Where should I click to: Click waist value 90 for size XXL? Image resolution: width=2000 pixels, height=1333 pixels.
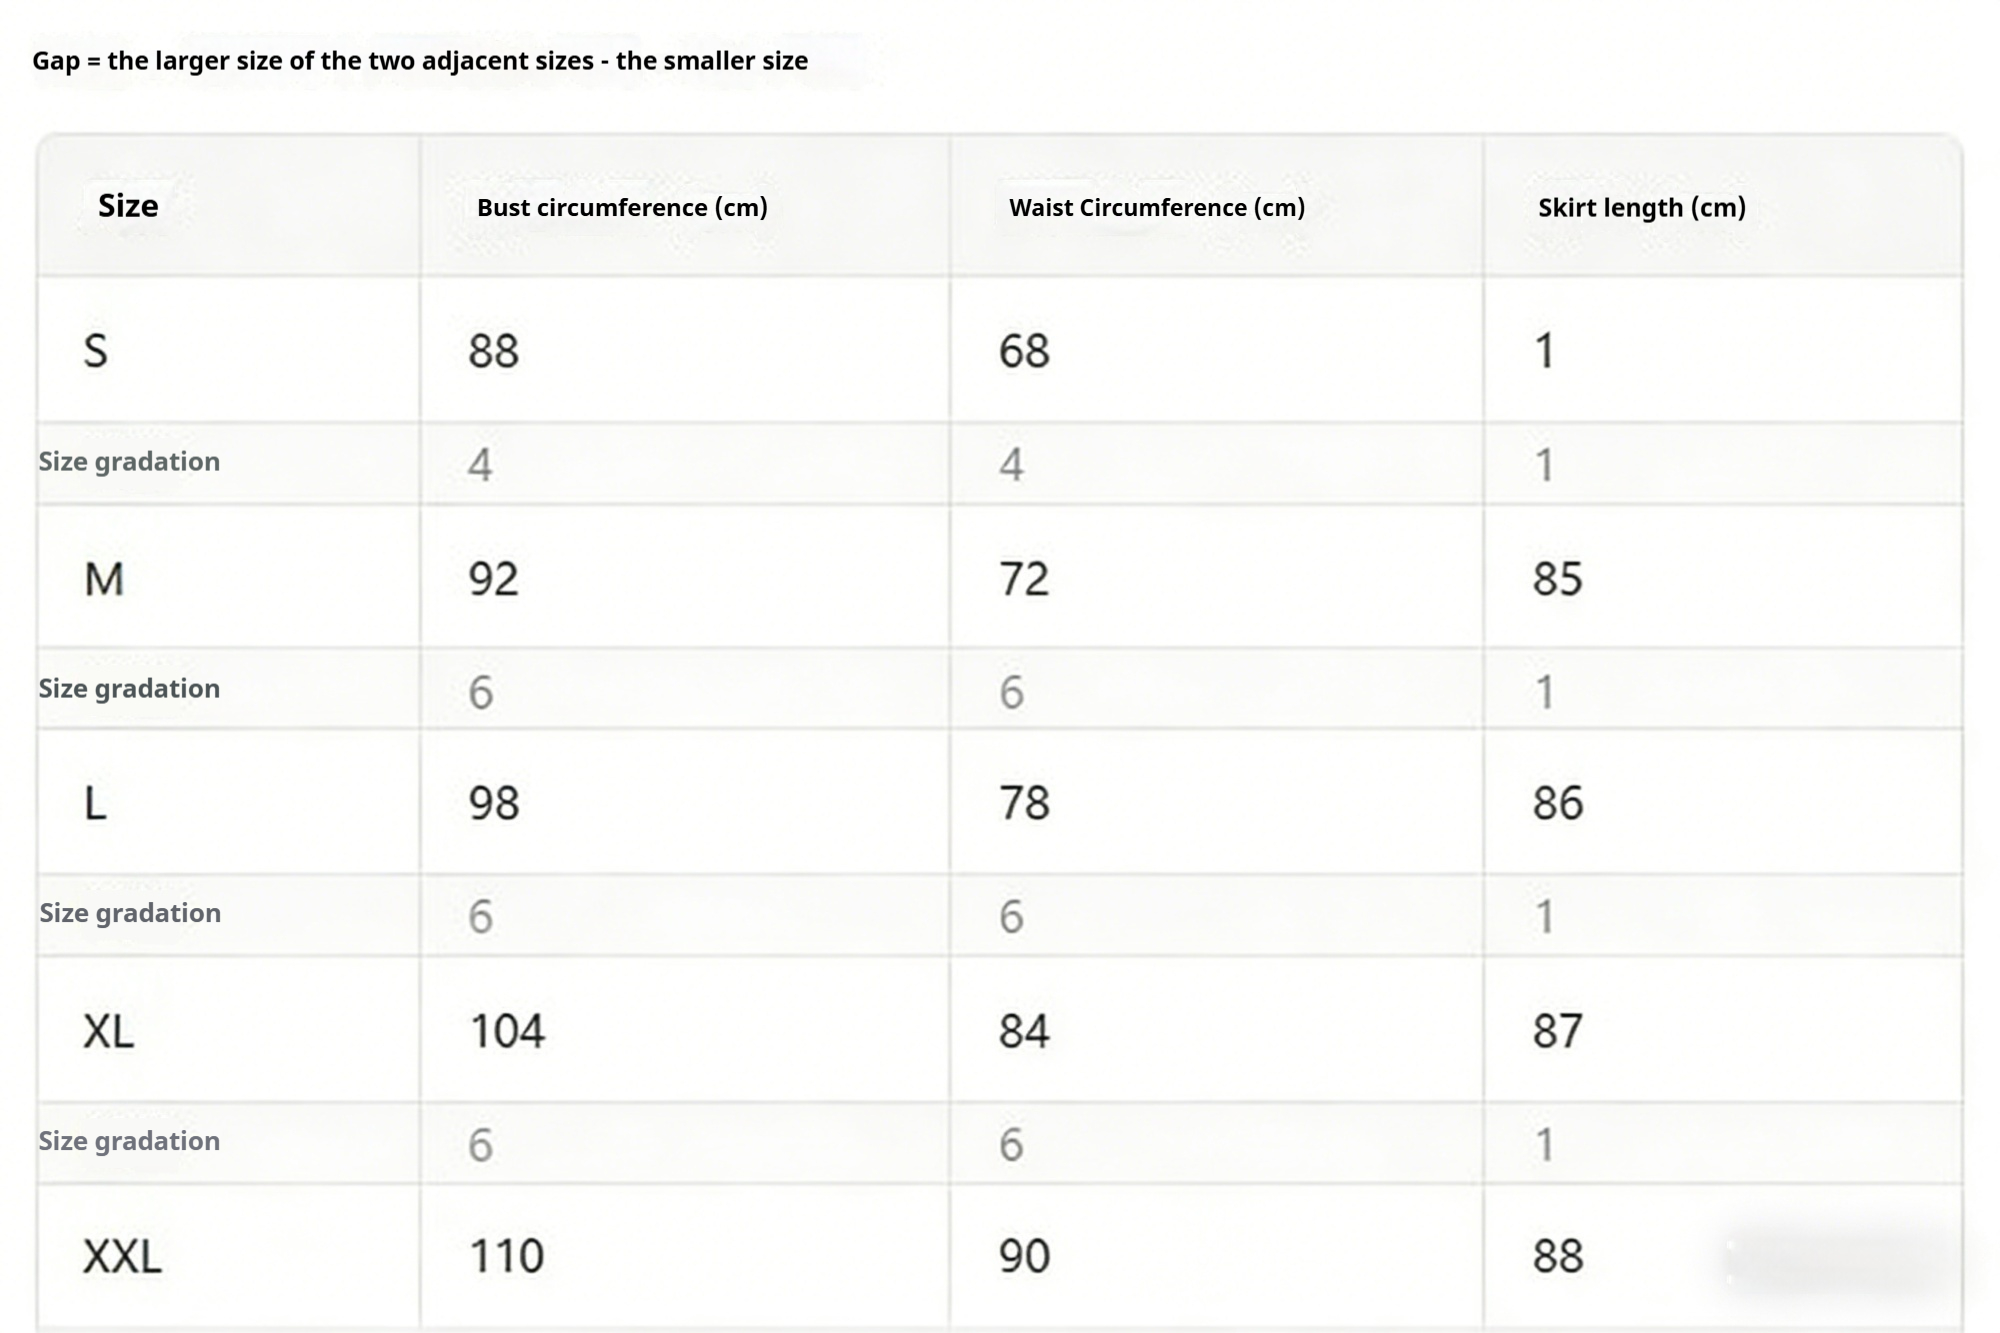(1024, 1256)
